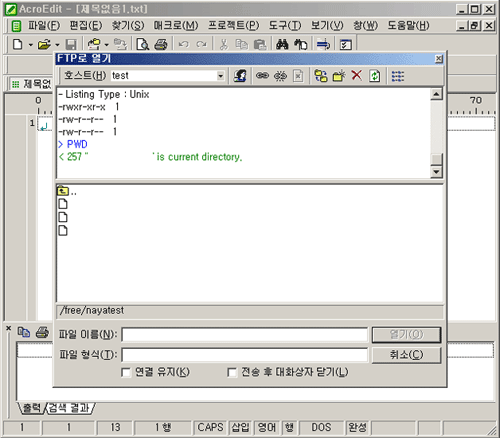This screenshot has height=438, width=500.
Task: Click the Open folder toolbar icon
Action: tap(44, 44)
